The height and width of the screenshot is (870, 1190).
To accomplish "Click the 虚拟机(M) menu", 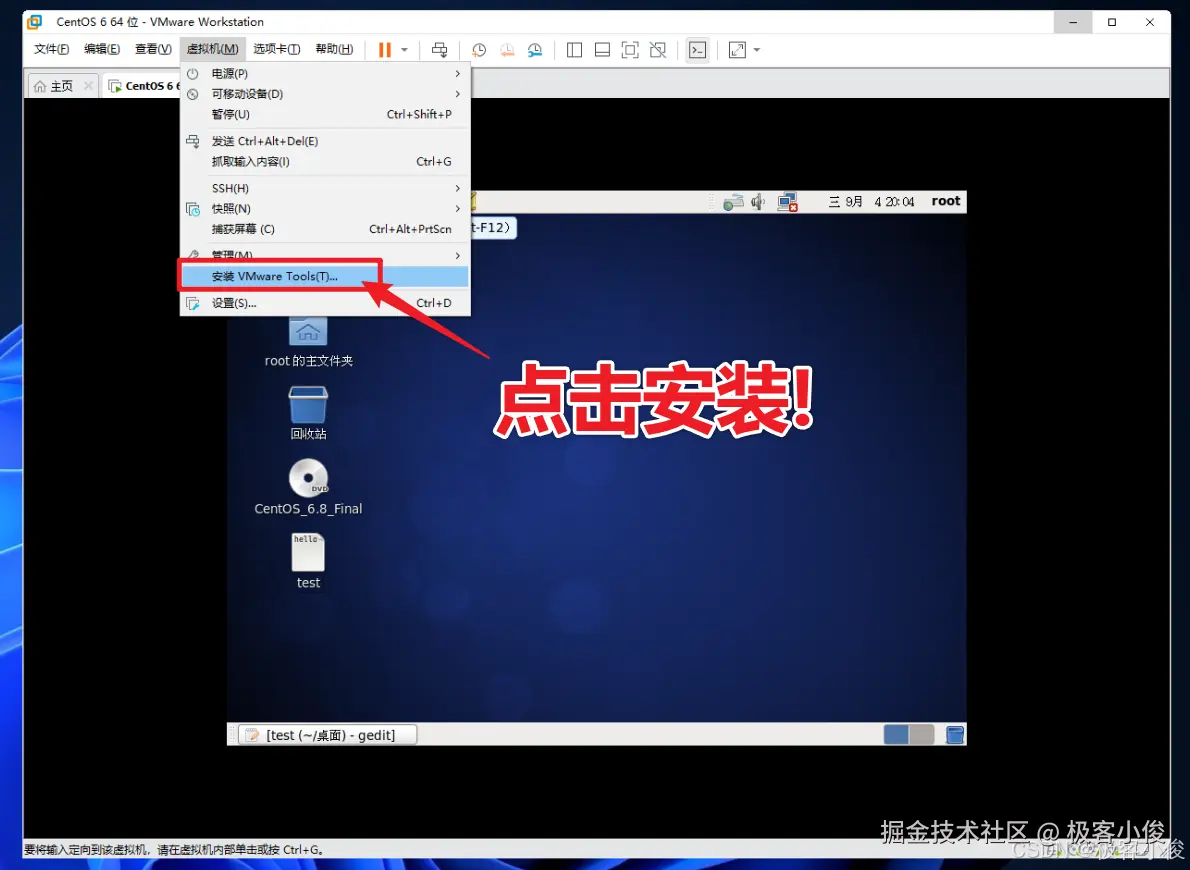I will pos(212,49).
